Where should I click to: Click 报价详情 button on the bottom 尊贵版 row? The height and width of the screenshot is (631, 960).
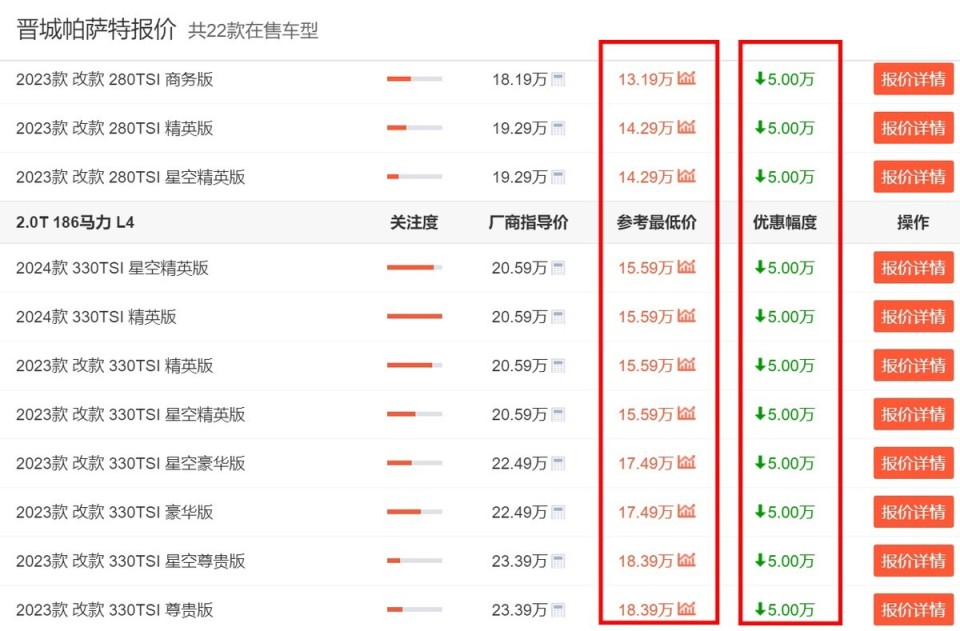coord(912,609)
